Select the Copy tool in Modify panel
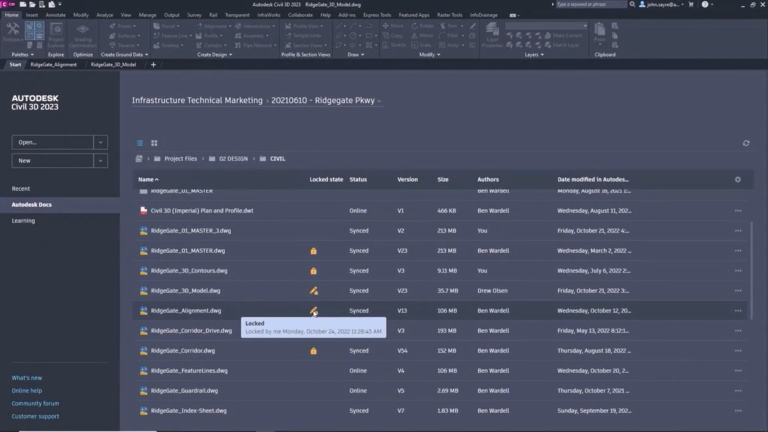The image size is (768, 432). (x=393, y=36)
